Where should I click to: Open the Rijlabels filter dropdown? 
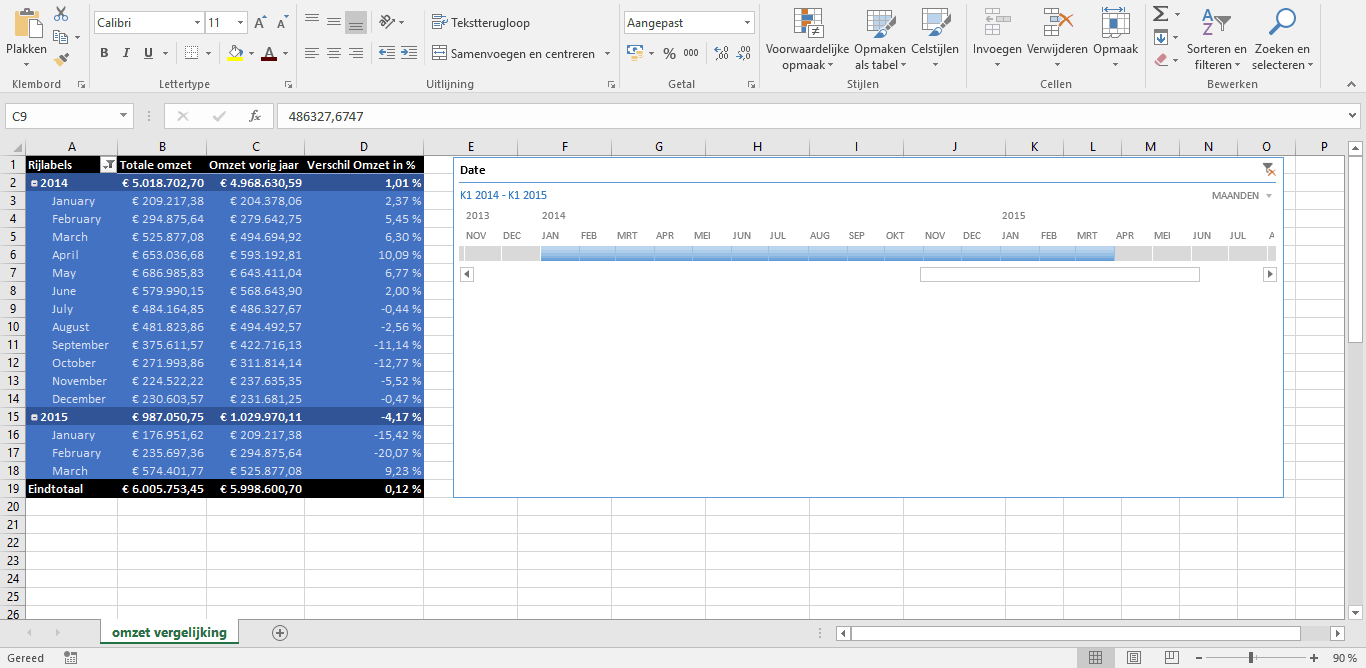(108, 165)
